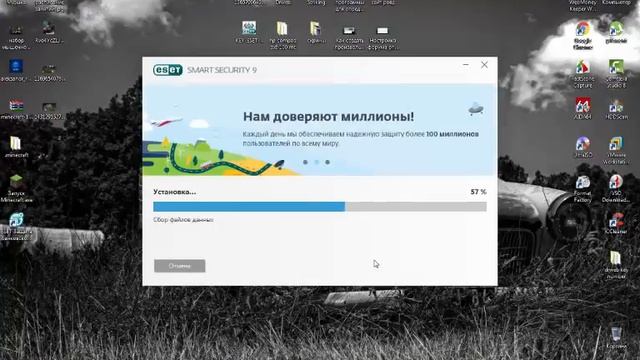Open the ESET file icon above installer window

pyautogui.click(x=249, y=33)
